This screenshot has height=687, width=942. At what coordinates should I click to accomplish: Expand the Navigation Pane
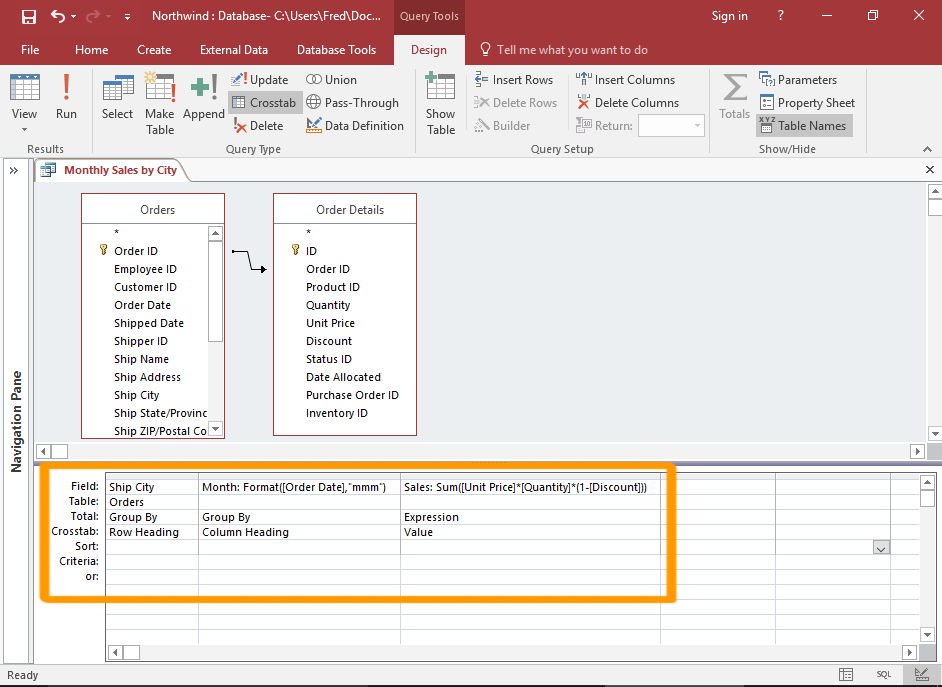coord(13,170)
